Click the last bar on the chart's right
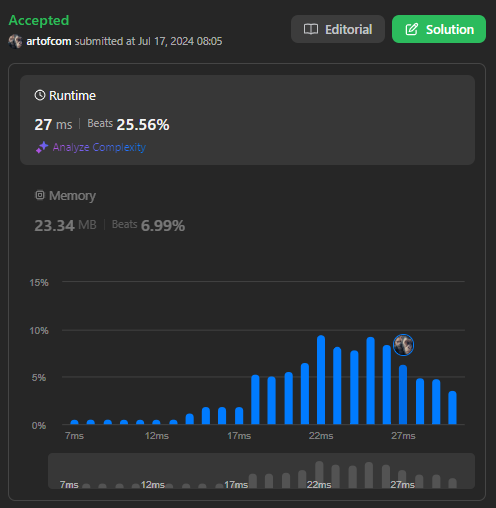The image size is (496, 508). pos(452,407)
